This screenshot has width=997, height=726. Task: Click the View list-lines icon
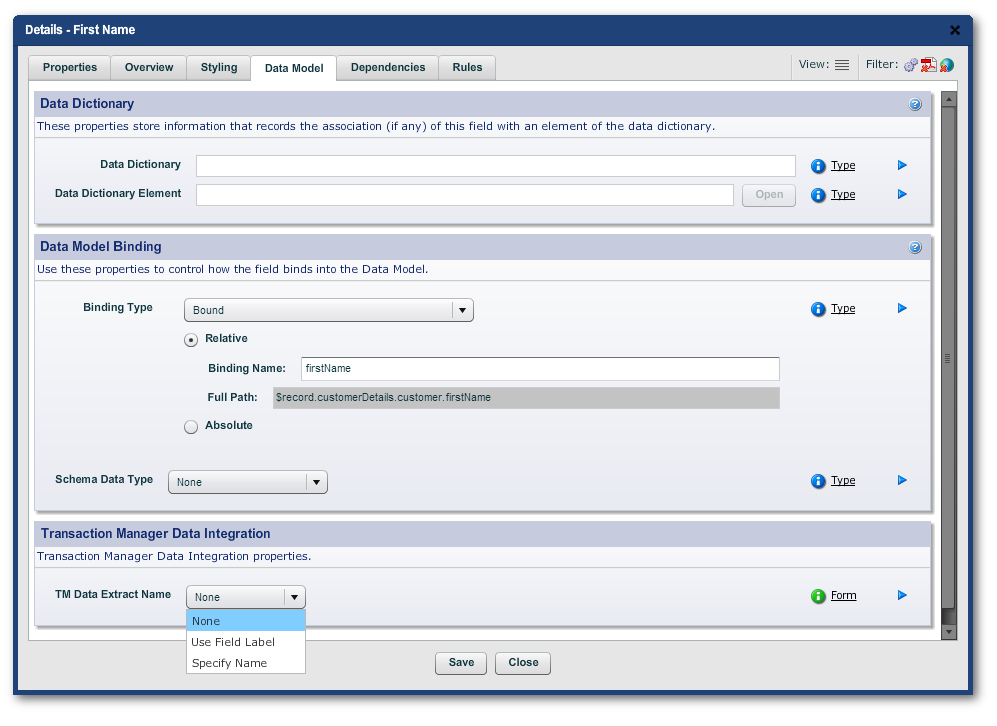[x=842, y=65]
